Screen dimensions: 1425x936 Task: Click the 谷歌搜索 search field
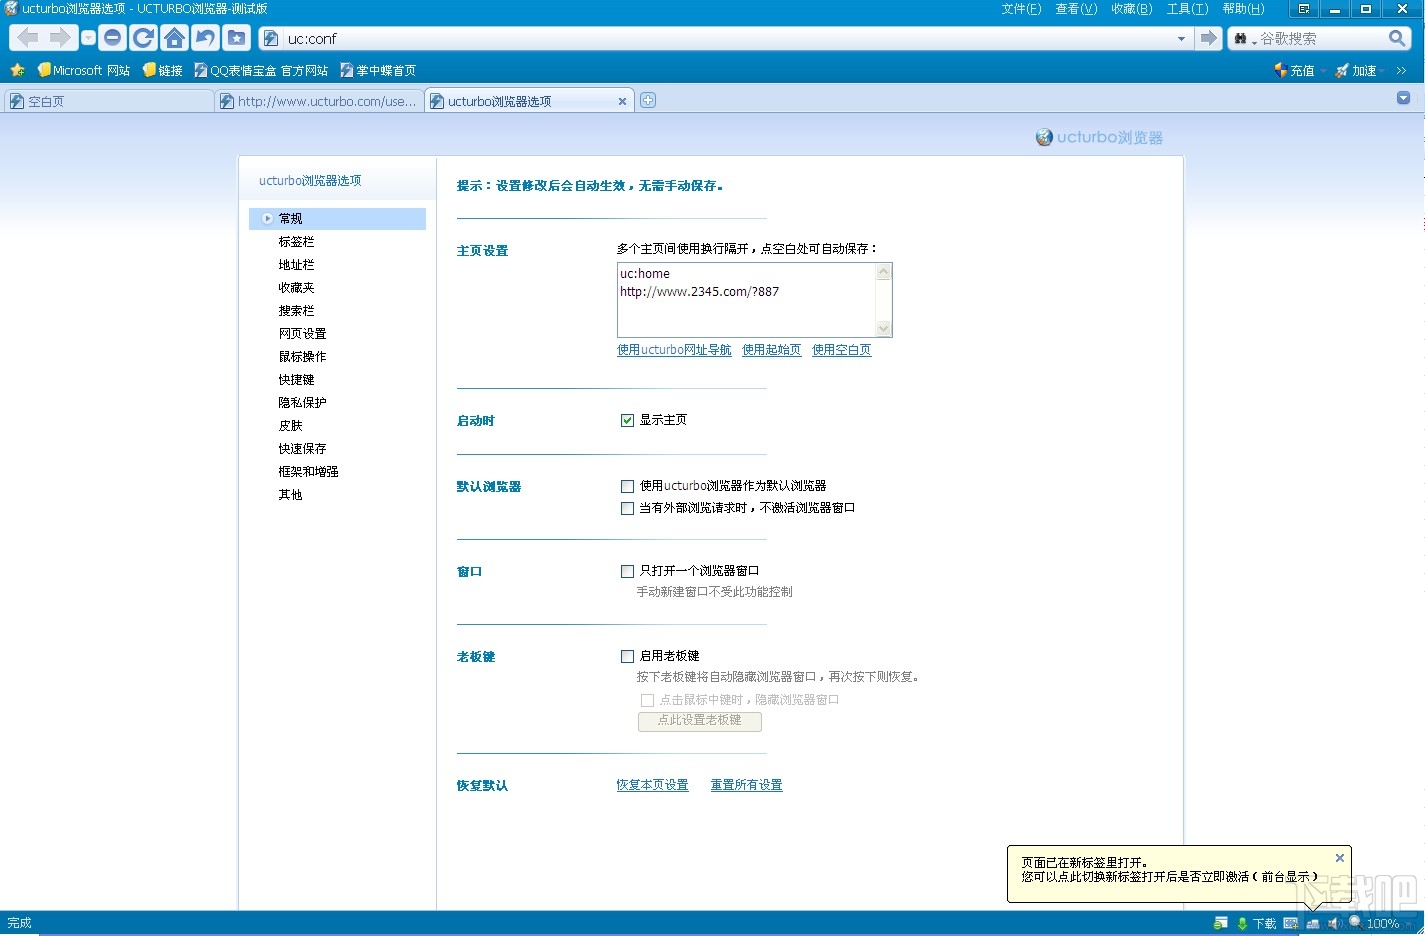click(x=1321, y=38)
